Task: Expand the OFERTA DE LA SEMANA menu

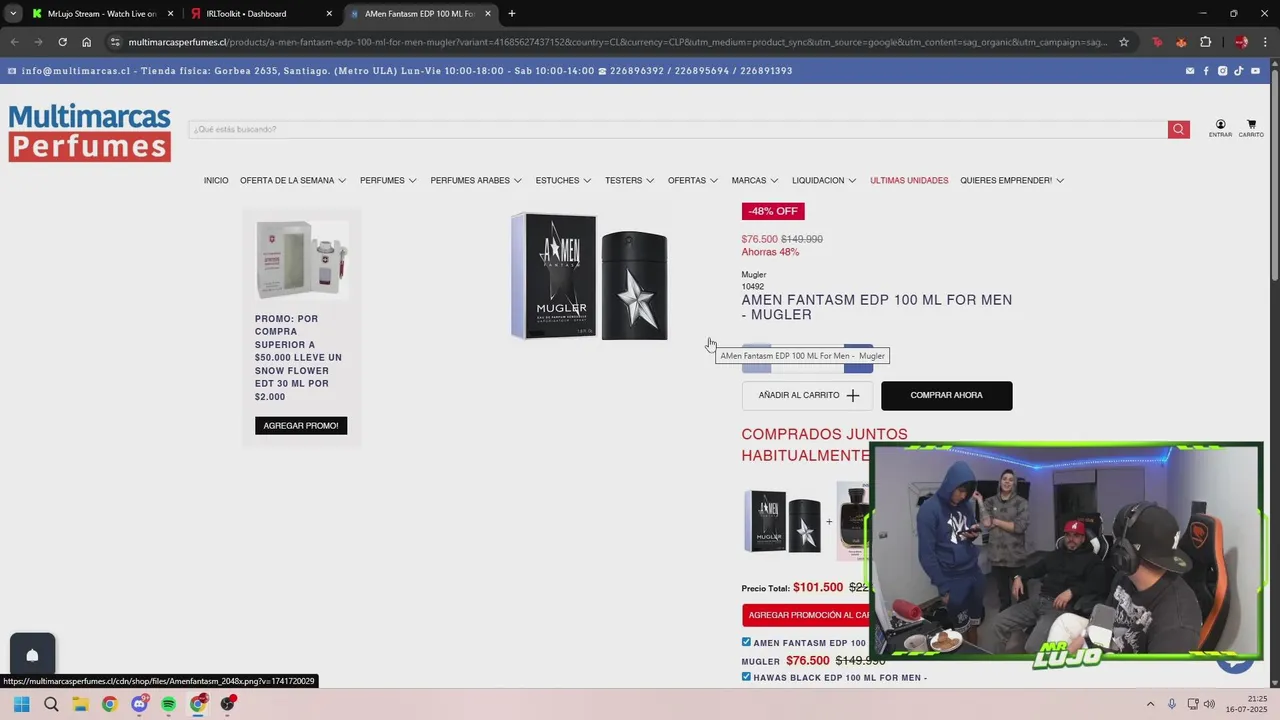Action: tap(293, 180)
